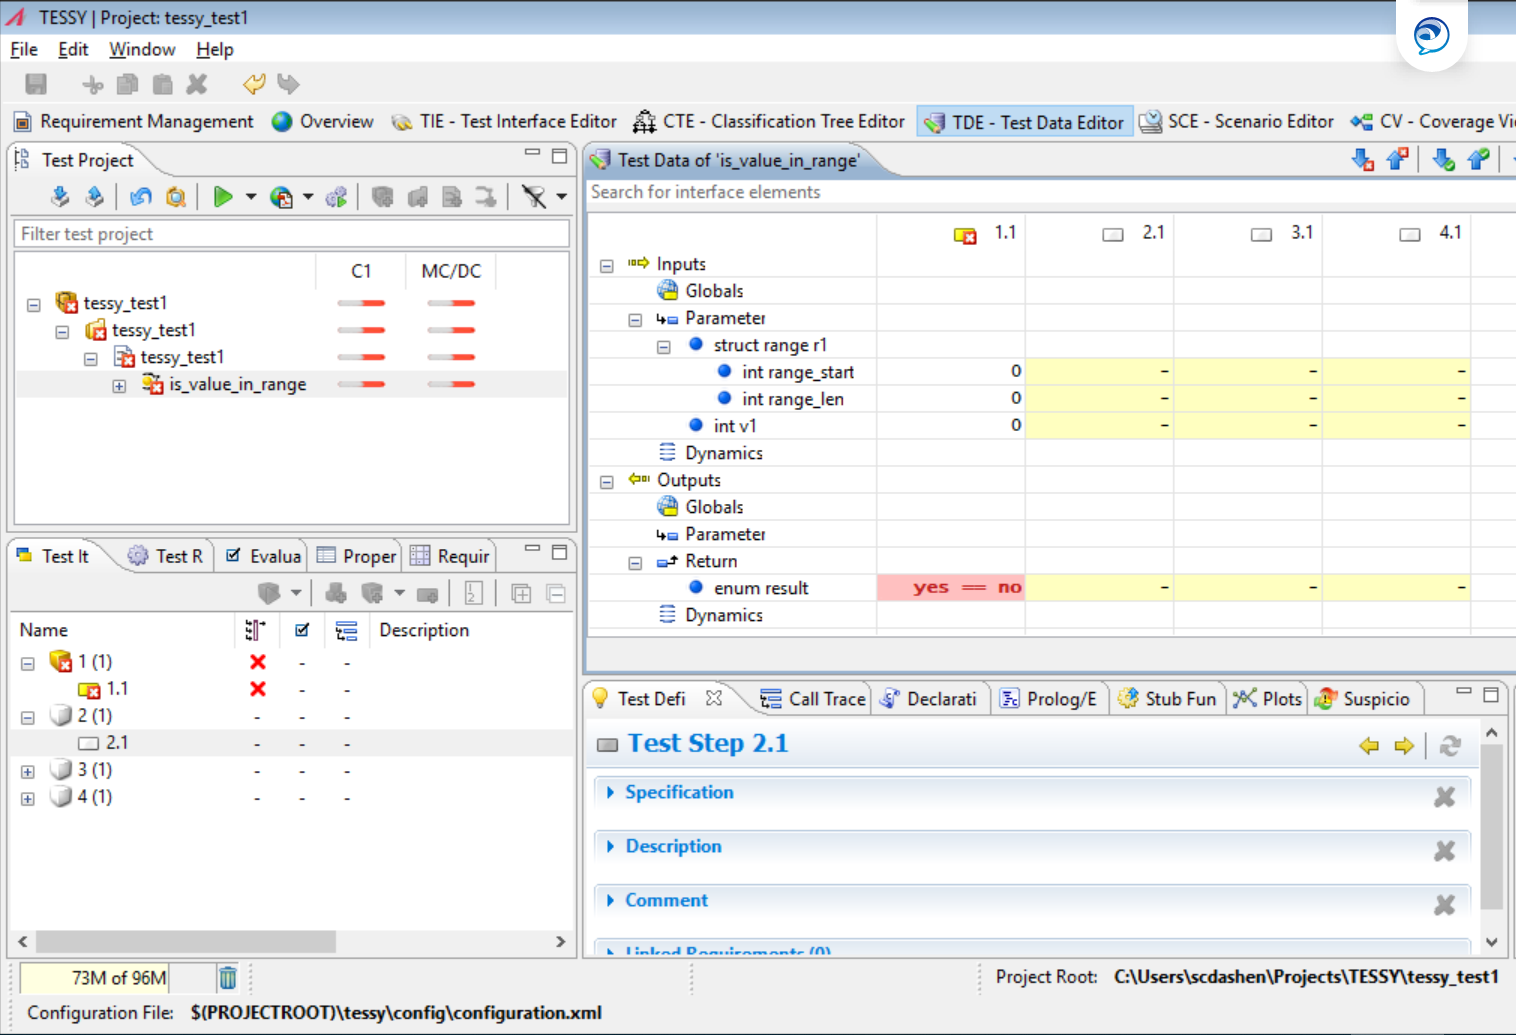Collapse the Inputs tree section
Screen dimensions: 1516x1035
(x=606, y=266)
